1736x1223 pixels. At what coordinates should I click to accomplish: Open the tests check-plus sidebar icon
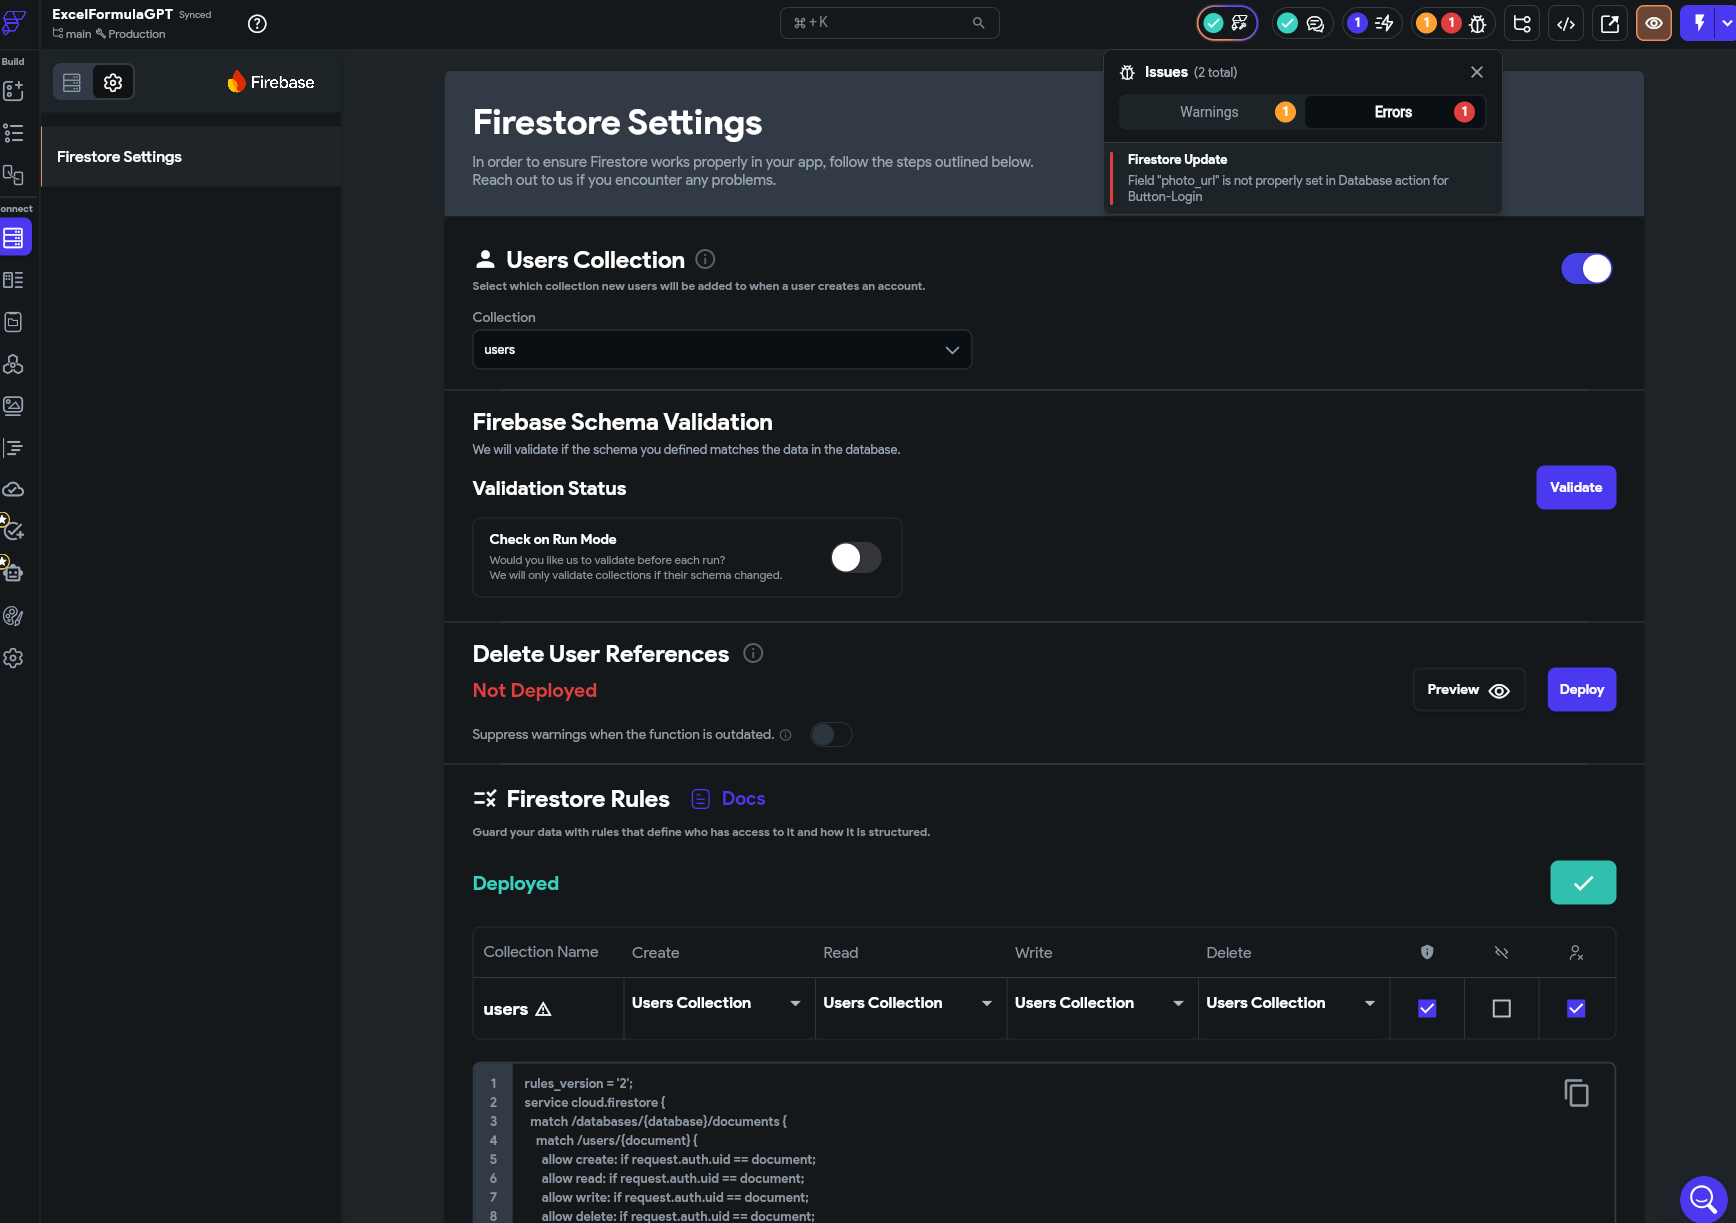tap(13, 530)
